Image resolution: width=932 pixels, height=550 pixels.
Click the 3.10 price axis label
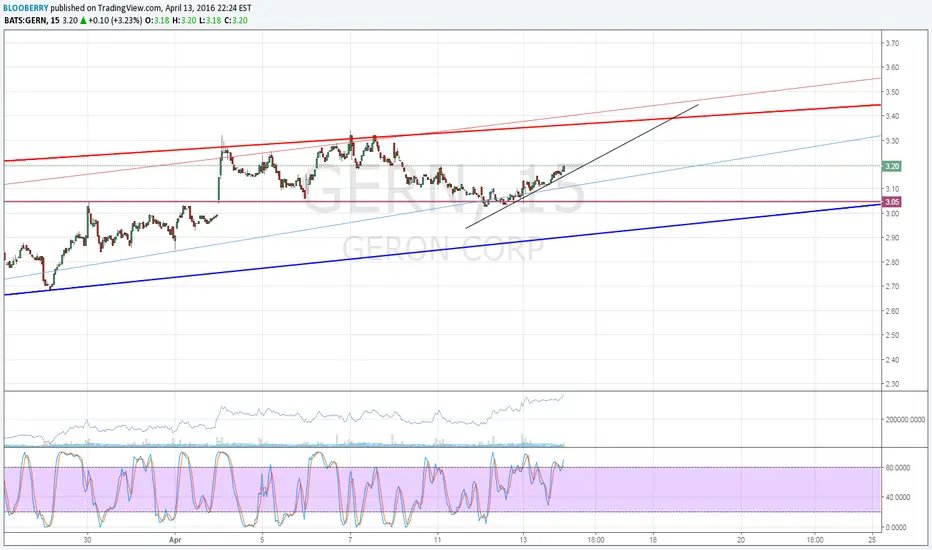point(892,188)
